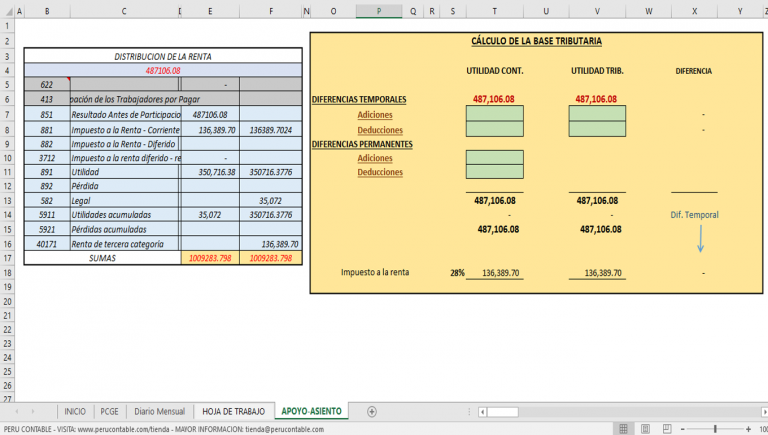
Task: Click green Utilidad Trib. temporal Deducciones cell
Action: click(597, 129)
